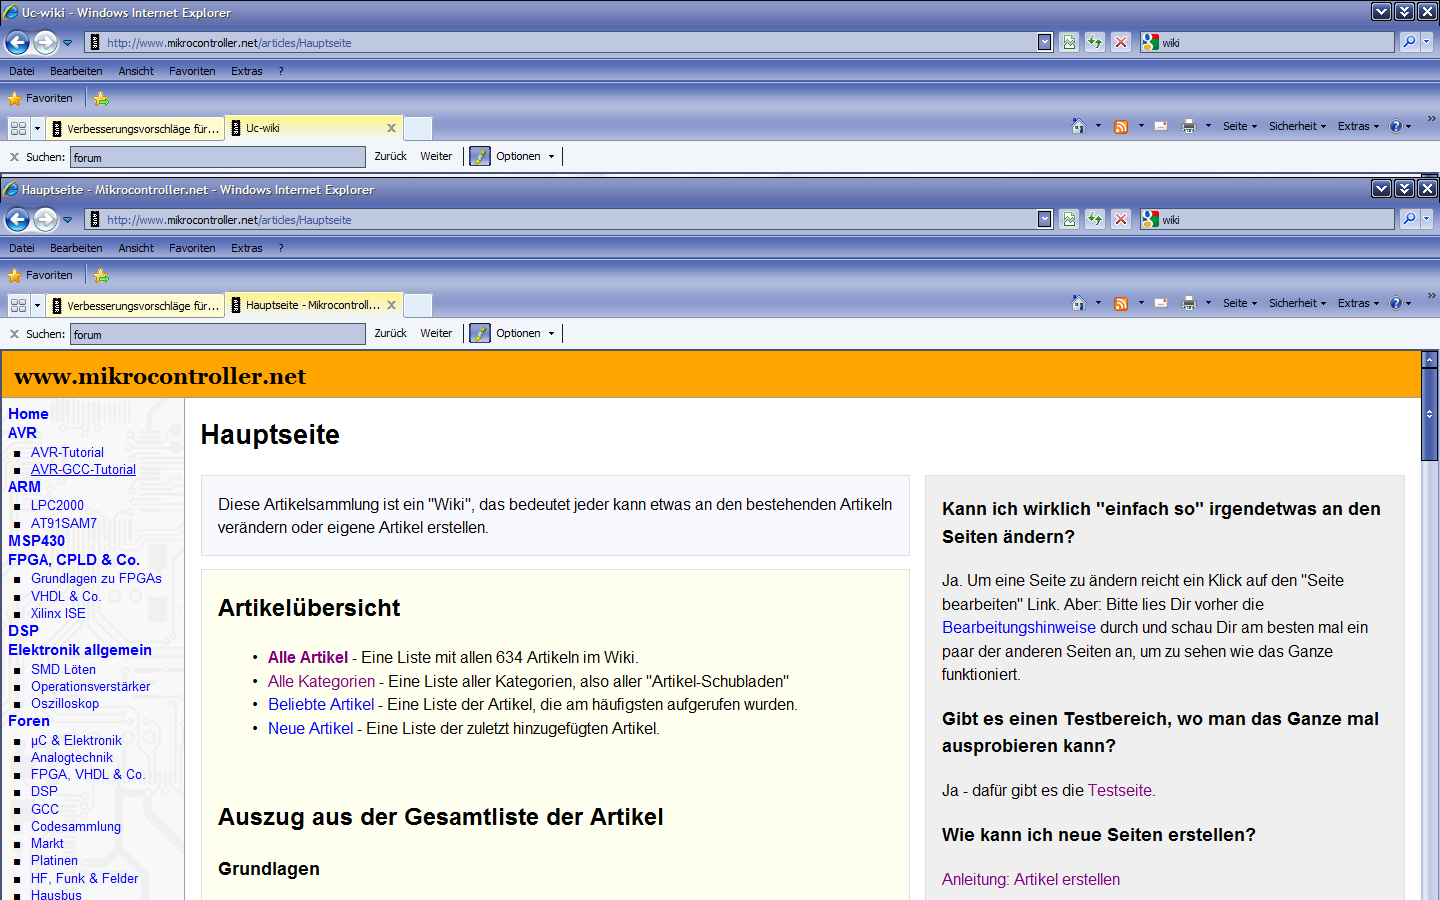Refresh the page in Hauptseite window
The height and width of the screenshot is (900, 1440).
[x=1095, y=219]
